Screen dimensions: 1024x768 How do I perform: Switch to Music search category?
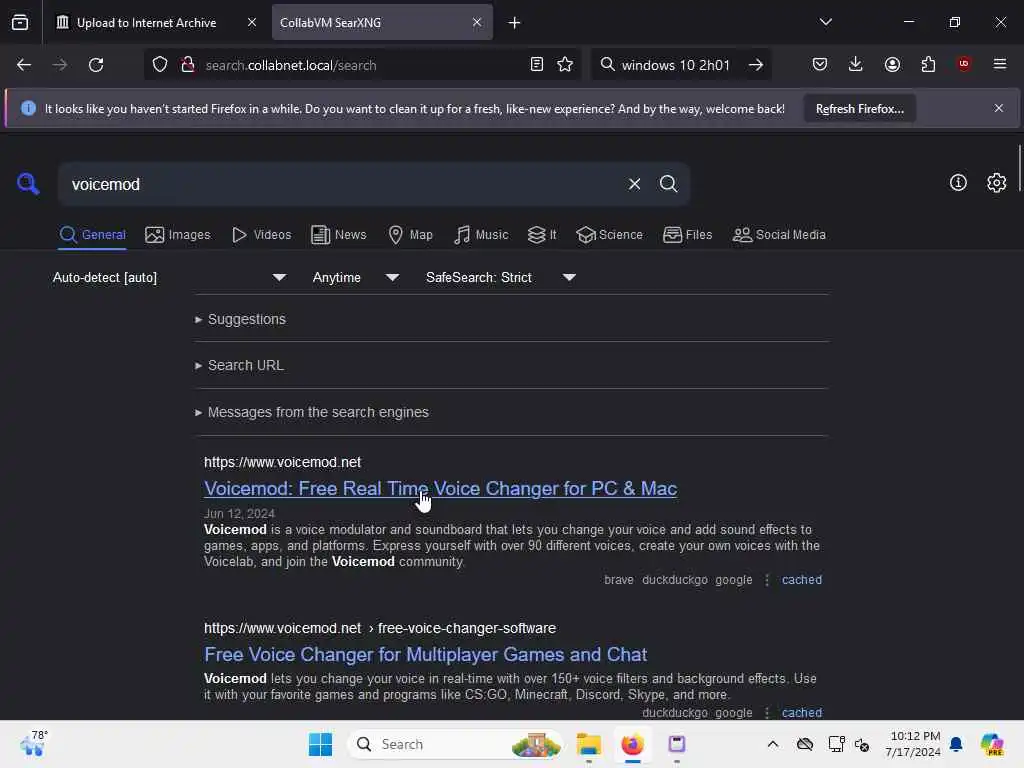481,234
